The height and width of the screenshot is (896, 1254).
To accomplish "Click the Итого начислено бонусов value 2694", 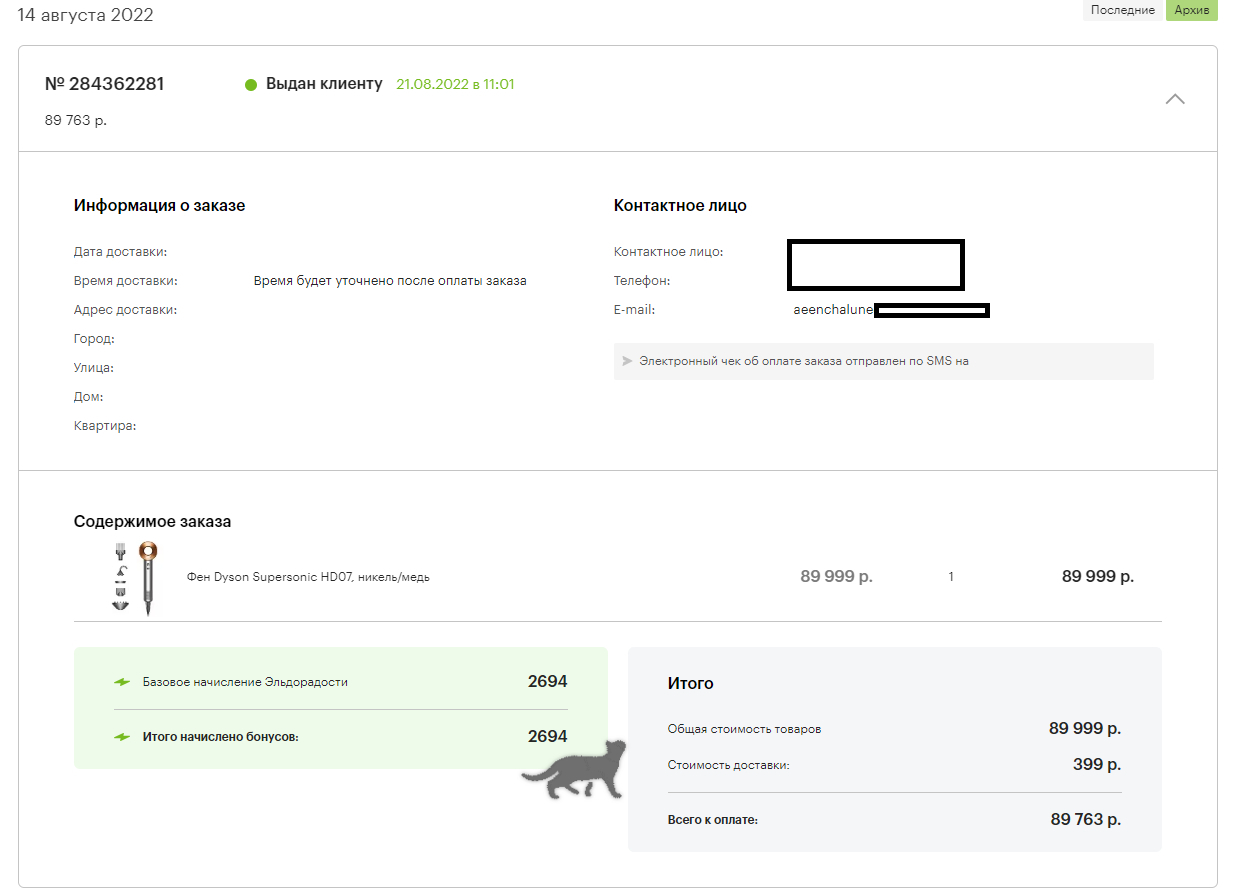I will click(x=547, y=736).
